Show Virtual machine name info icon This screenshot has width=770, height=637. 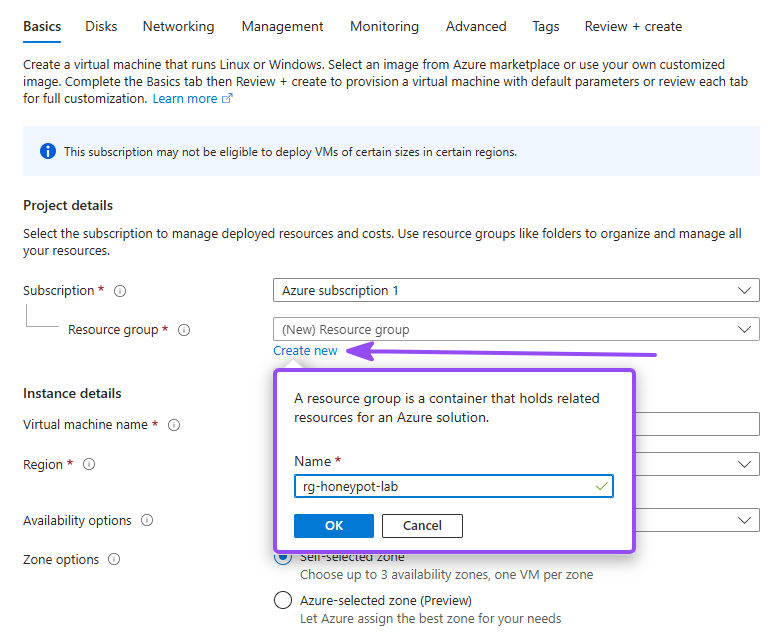tap(174, 425)
